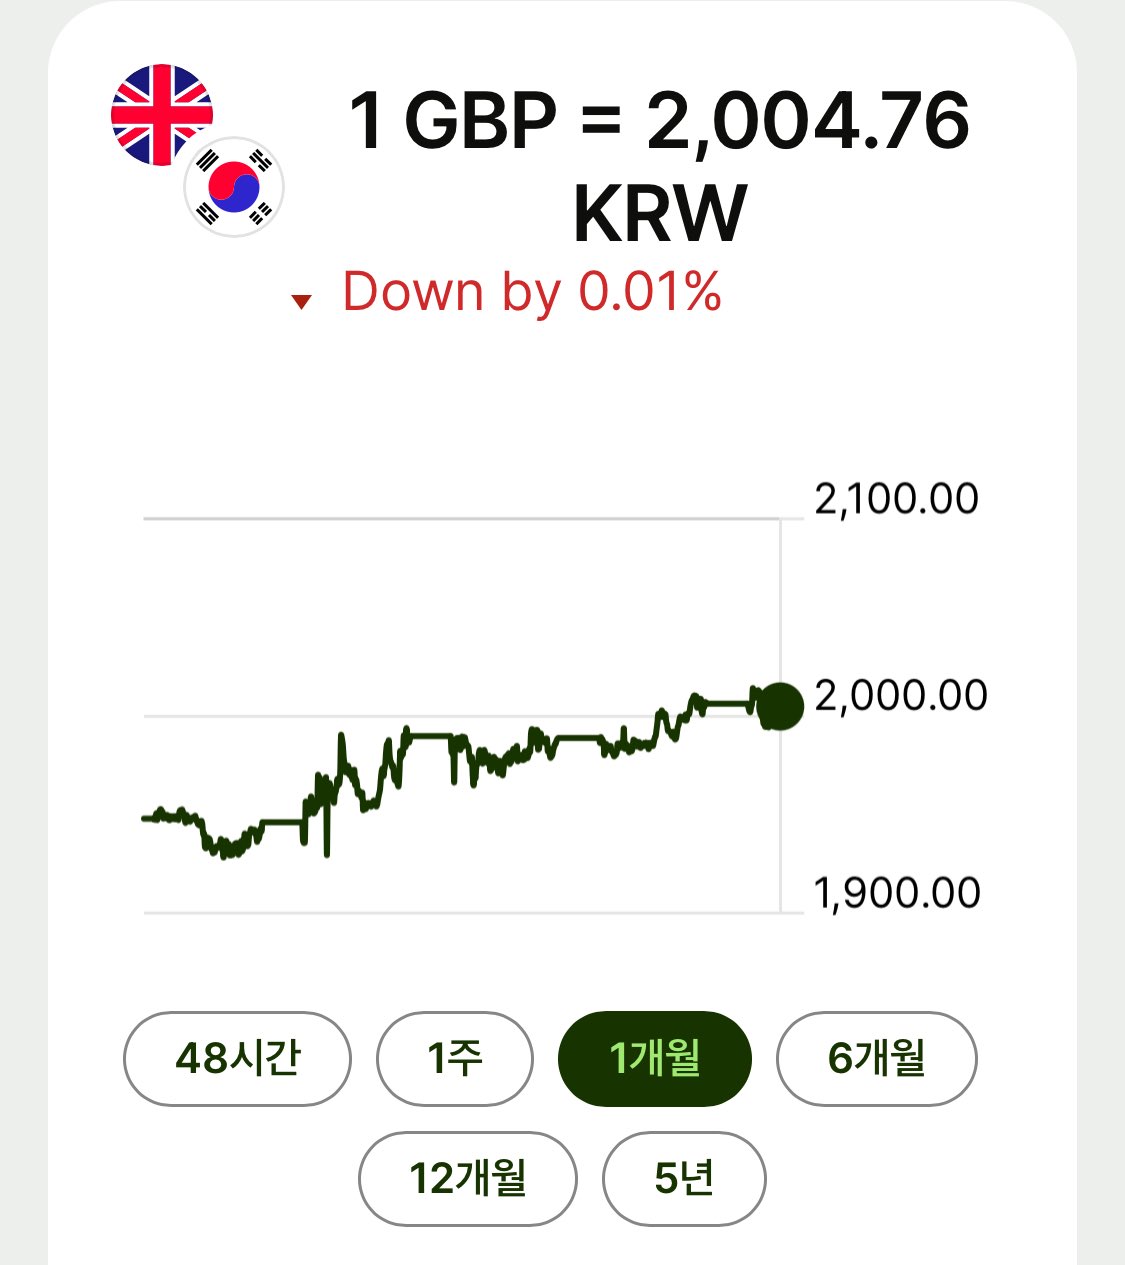This screenshot has height=1265, width=1125.
Task: Click the "Down by 0.01%" text
Action: 531,292
